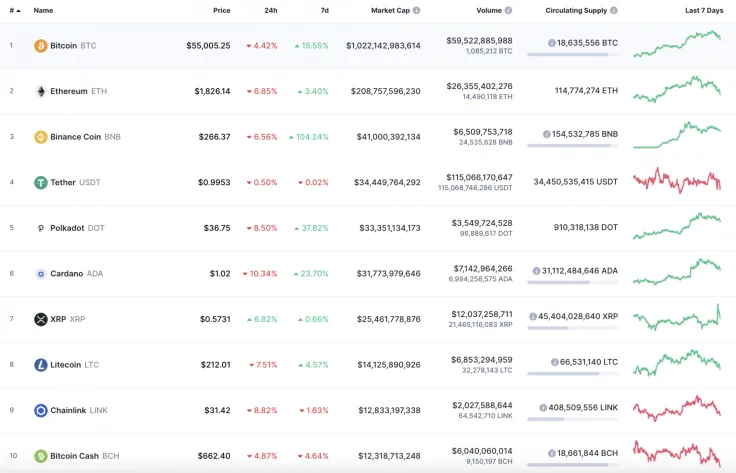The image size is (736, 473).
Task: Open Tether's last 7 days sparkline chart
Action: point(677,181)
